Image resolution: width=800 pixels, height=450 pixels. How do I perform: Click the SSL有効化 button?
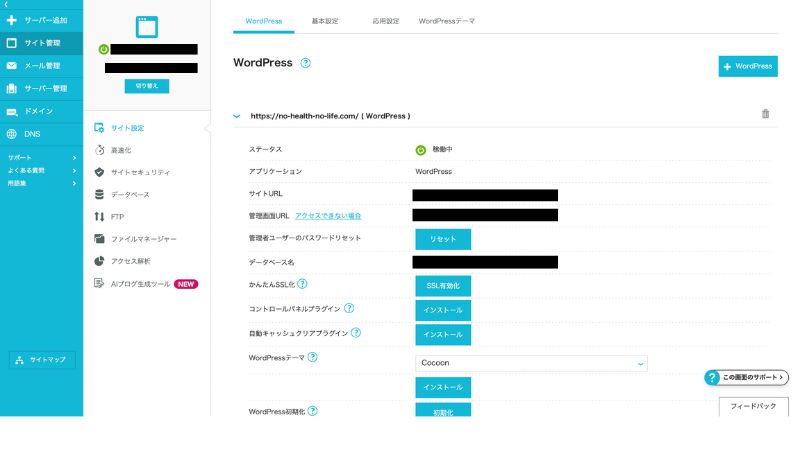tap(443, 286)
